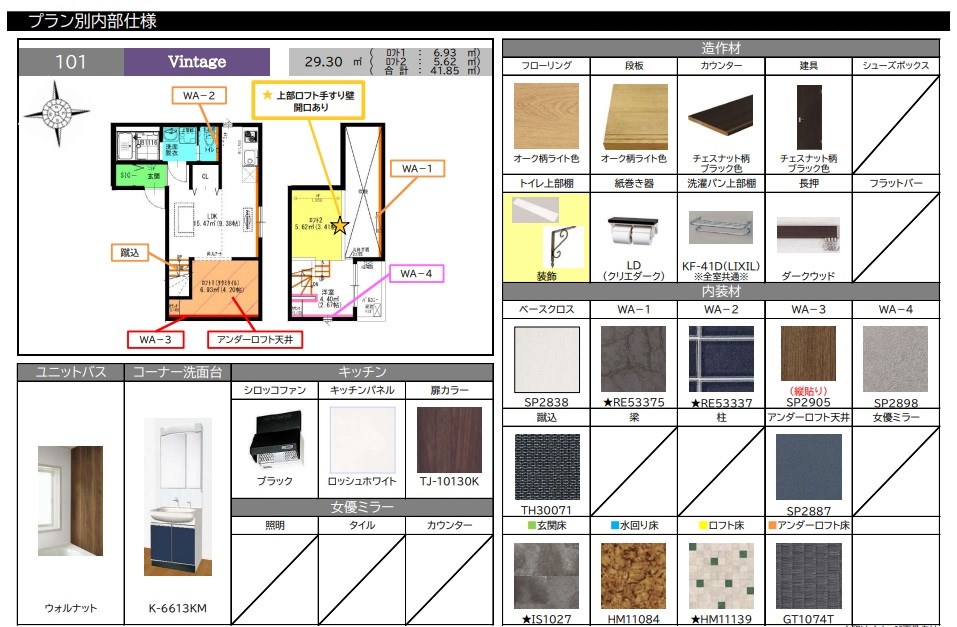The height and width of the screenshot is (627, 957).
Task: Click the compass rose icon
Action: pyautogui.click(x=49, y=105)
